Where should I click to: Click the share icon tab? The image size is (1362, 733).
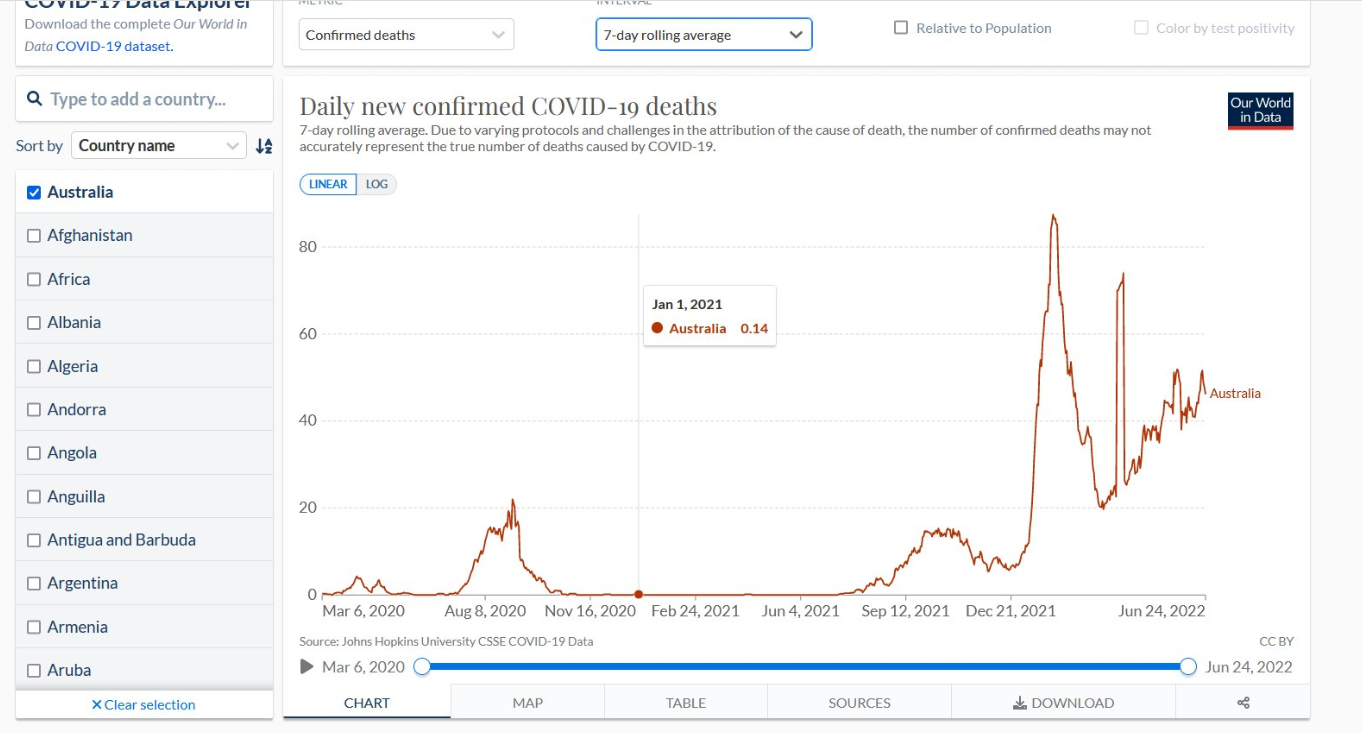[x=1243, y=703]
